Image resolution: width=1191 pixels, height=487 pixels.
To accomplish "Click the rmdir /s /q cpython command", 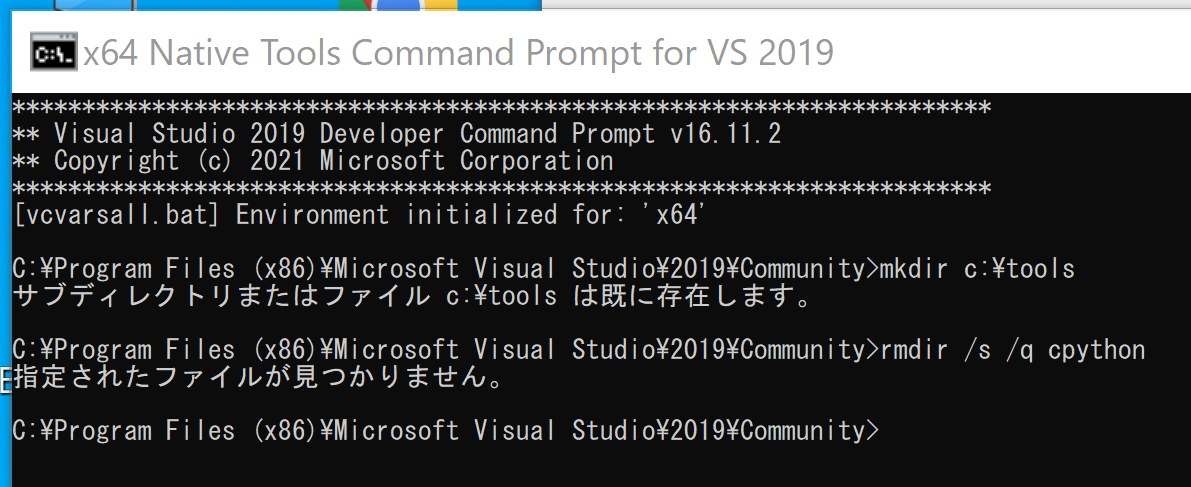I will (x=1013, y=349).
